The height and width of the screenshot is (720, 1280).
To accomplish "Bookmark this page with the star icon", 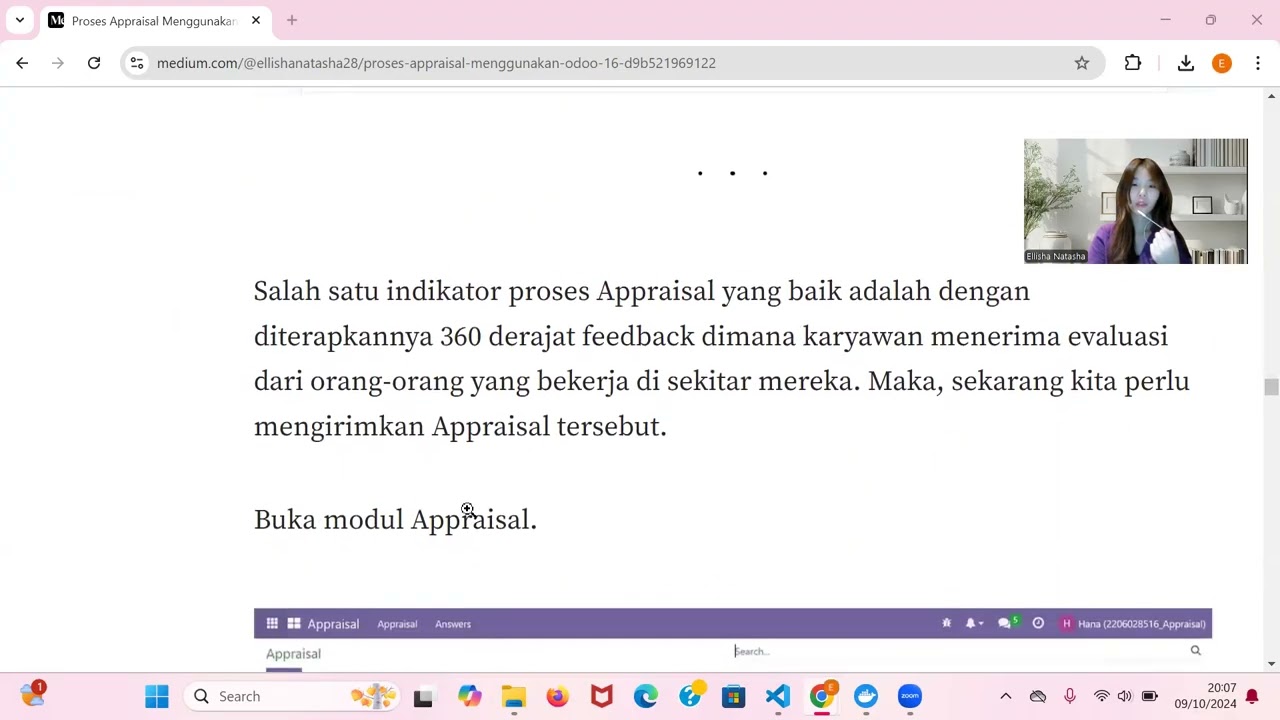I will click(1082, 63).
